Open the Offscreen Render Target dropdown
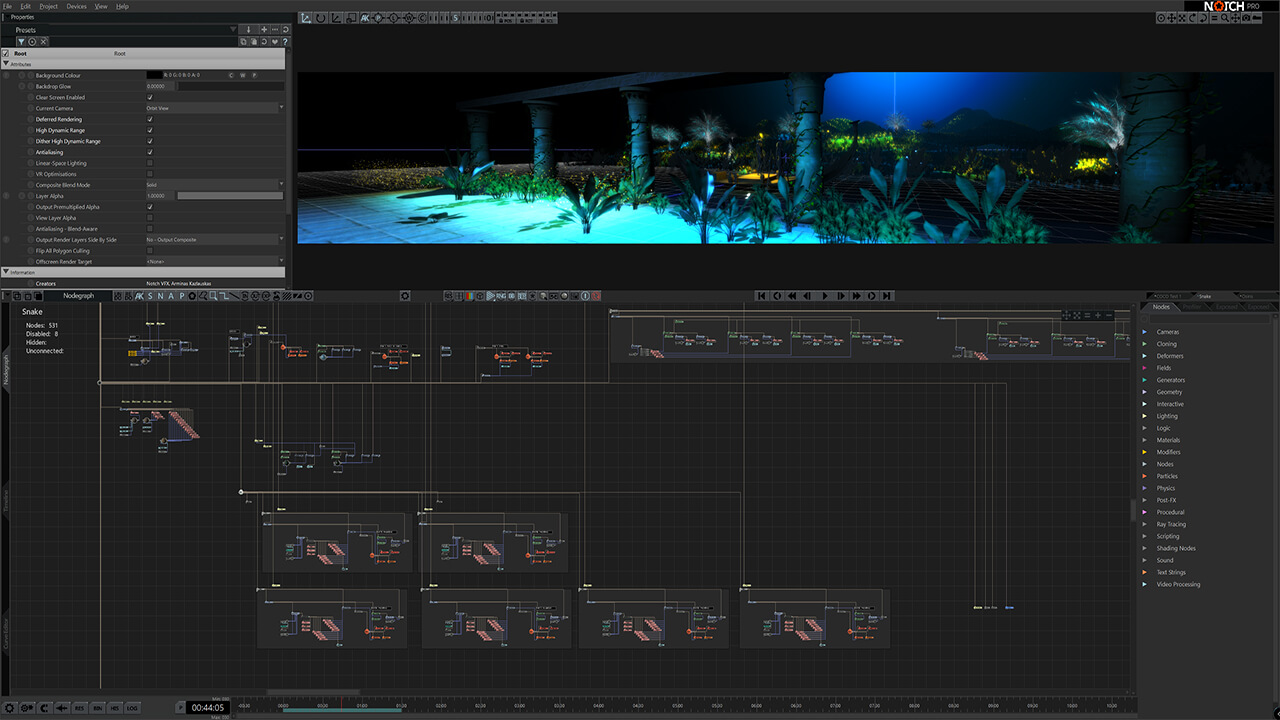Viewport: 1280px width, 720px height. pos(215,261)
